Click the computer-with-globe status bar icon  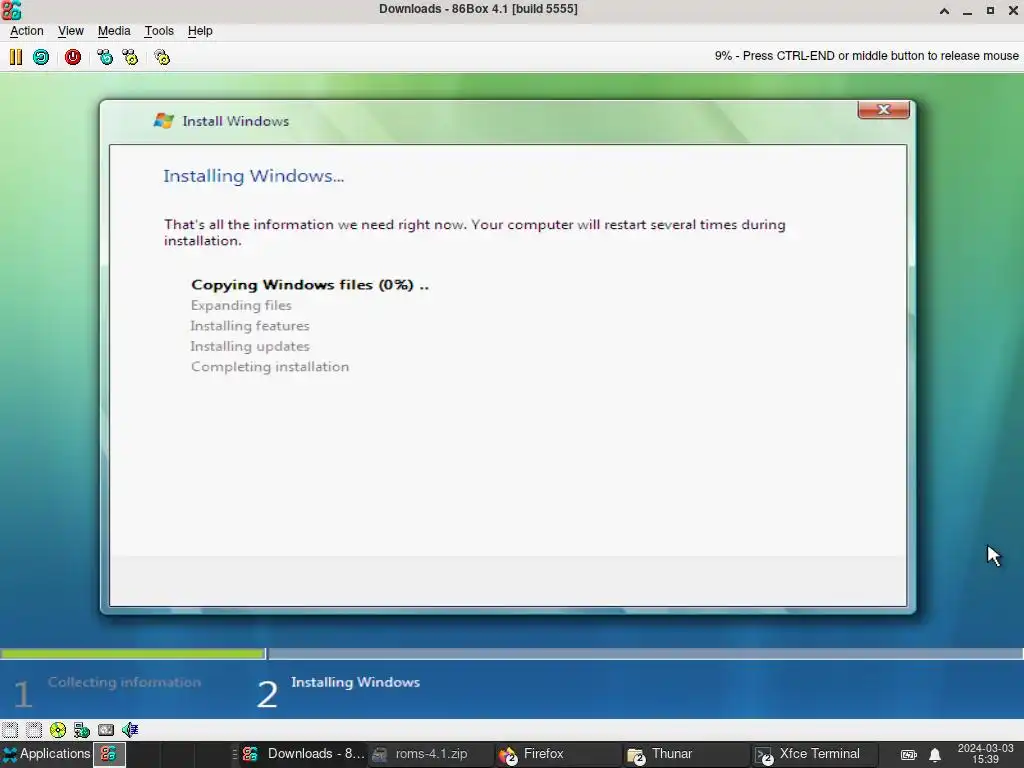[x=82, y=729]
